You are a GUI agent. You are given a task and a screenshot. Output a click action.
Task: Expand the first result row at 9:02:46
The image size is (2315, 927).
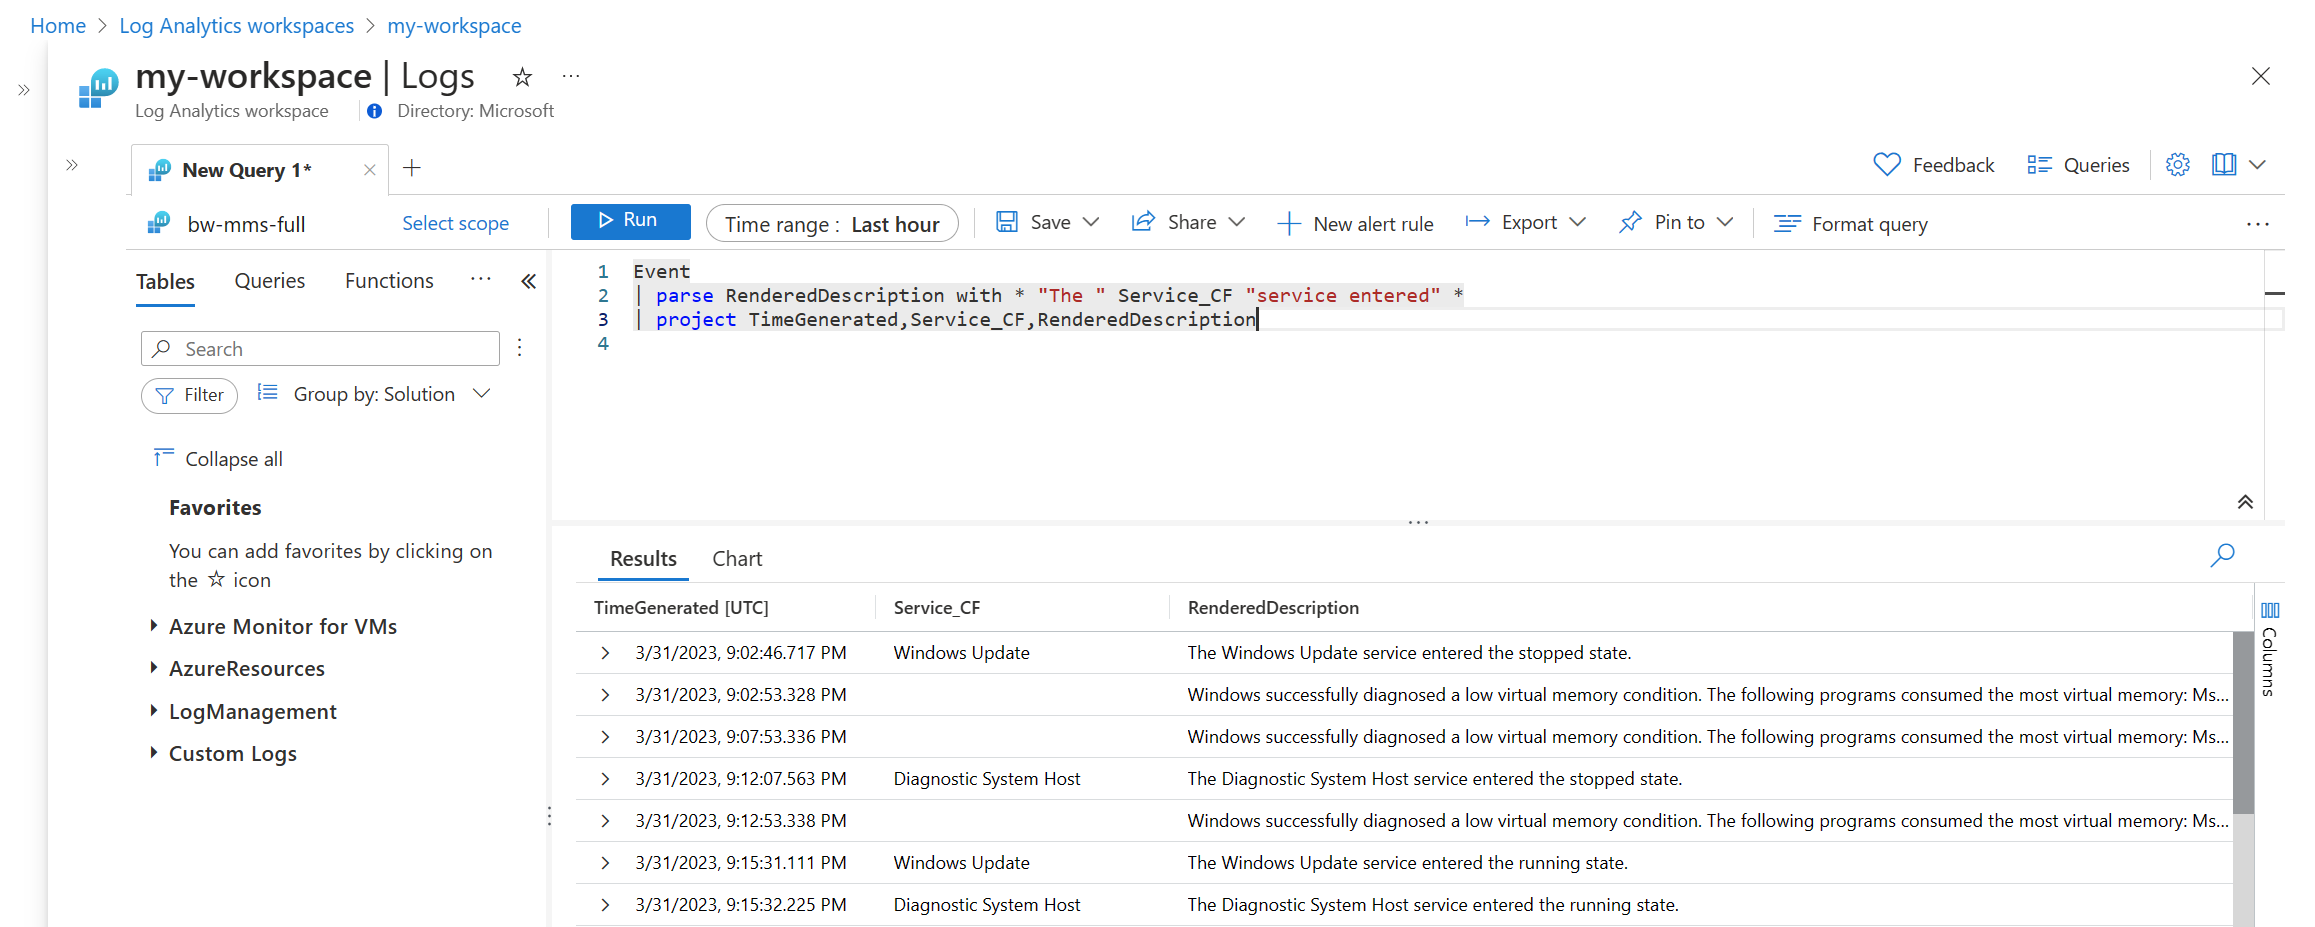pyautogui.click(x=605, y=653)
